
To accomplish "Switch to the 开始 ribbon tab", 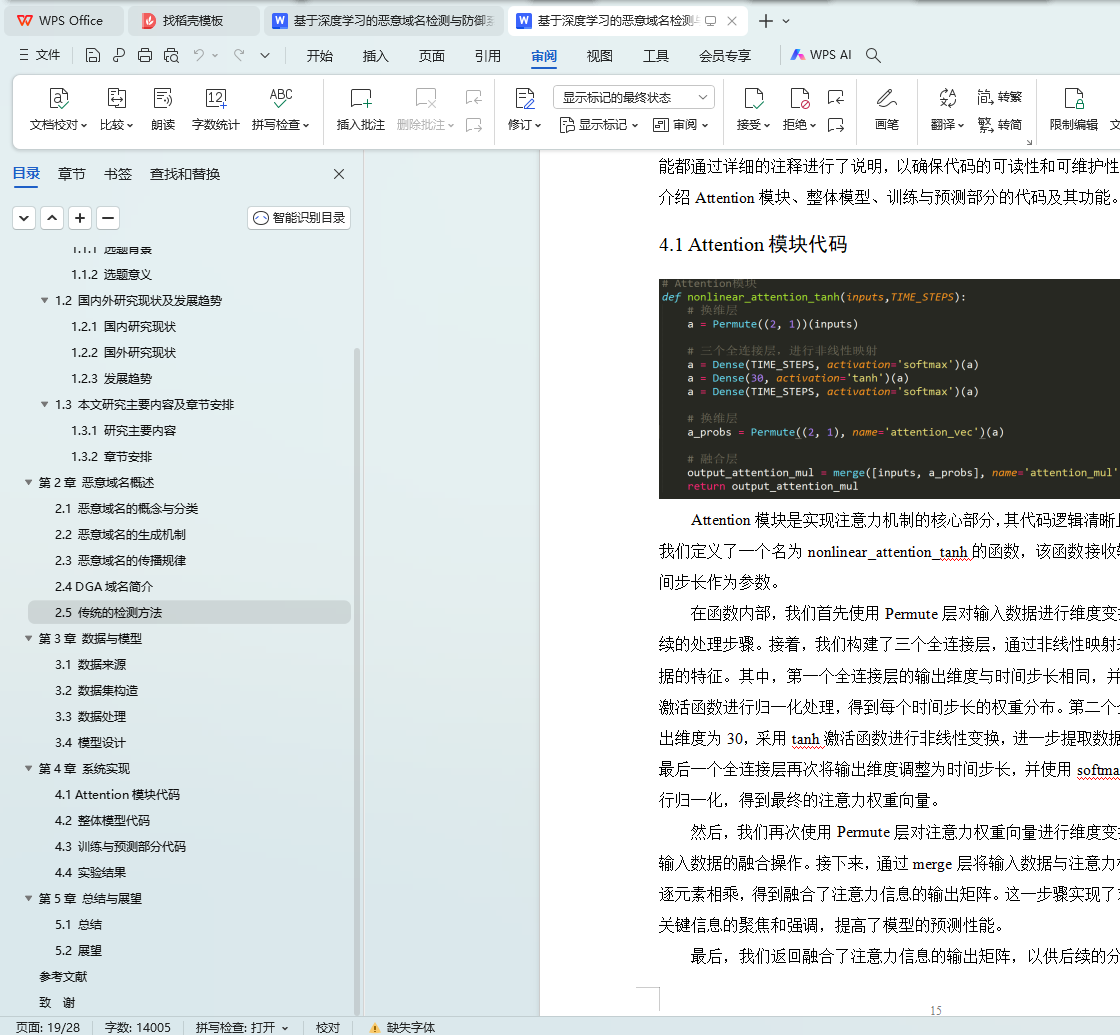I will point(319,56).
